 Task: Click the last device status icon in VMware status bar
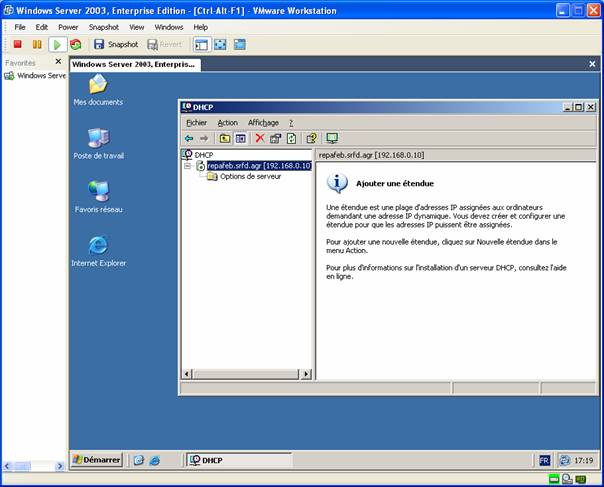pyautogui.click(x=581, y=479)
